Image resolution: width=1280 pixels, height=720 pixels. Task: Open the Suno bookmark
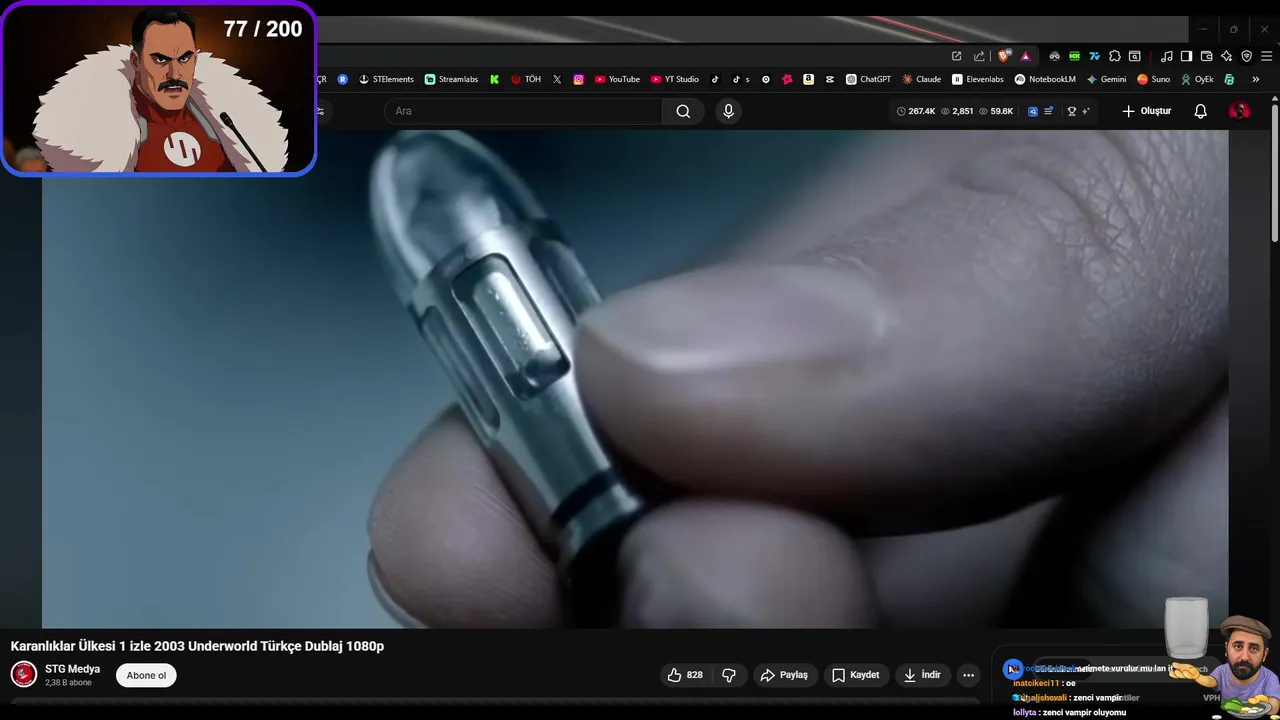1153,79
